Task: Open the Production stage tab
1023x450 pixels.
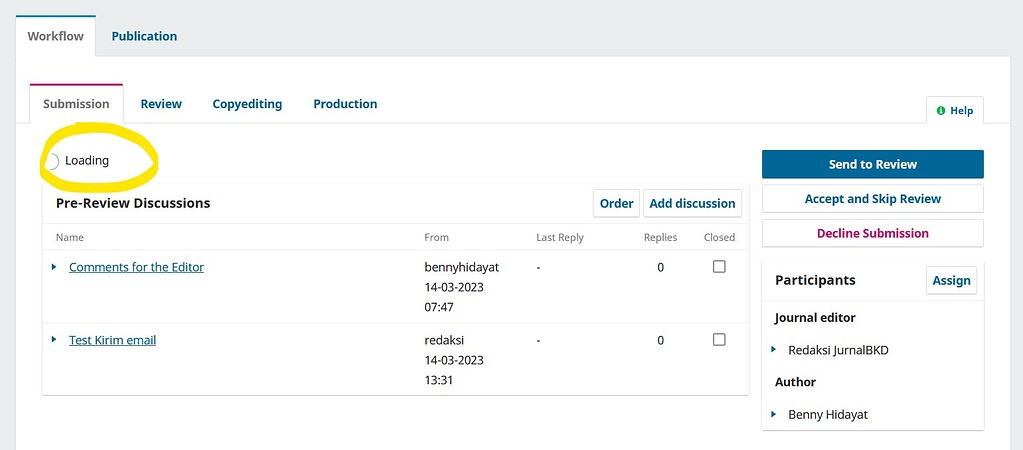Action: tap(345, 104)
